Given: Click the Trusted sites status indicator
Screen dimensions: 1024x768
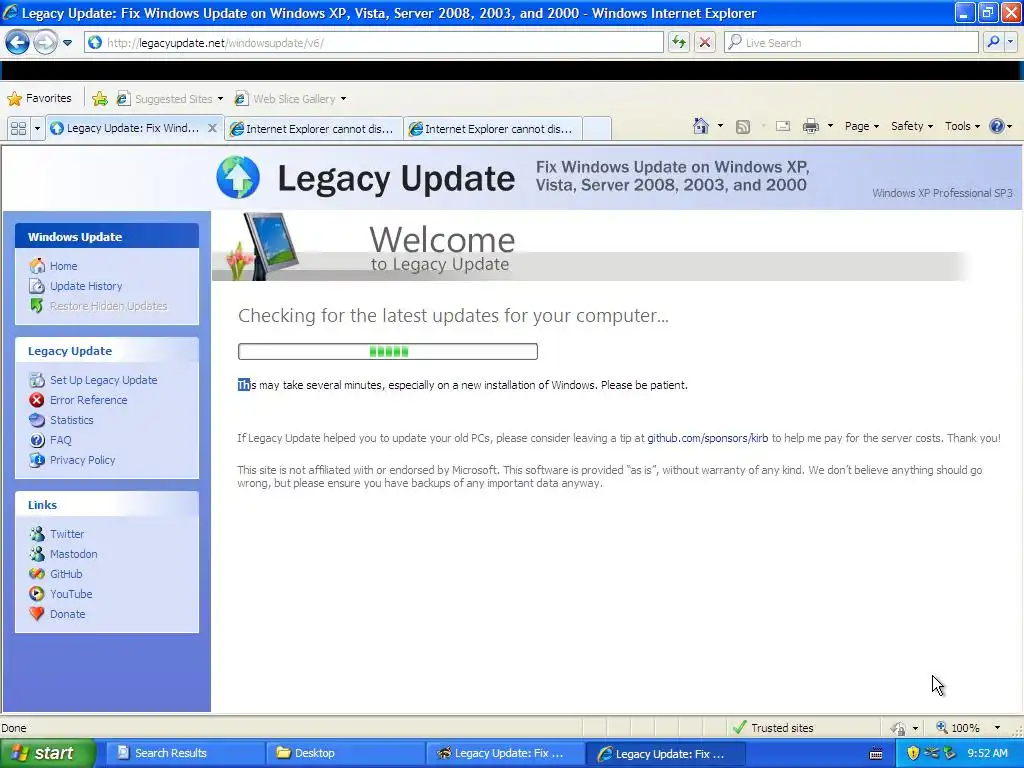Looking at the screenshot, I should 774,728.
